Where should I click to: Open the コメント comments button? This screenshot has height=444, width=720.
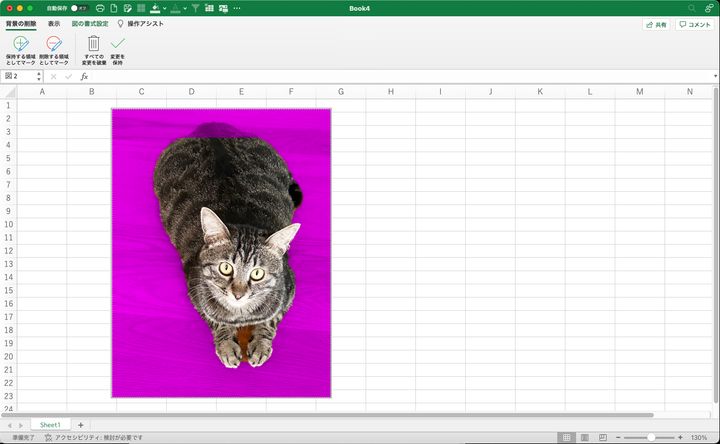tap(694, 24)
